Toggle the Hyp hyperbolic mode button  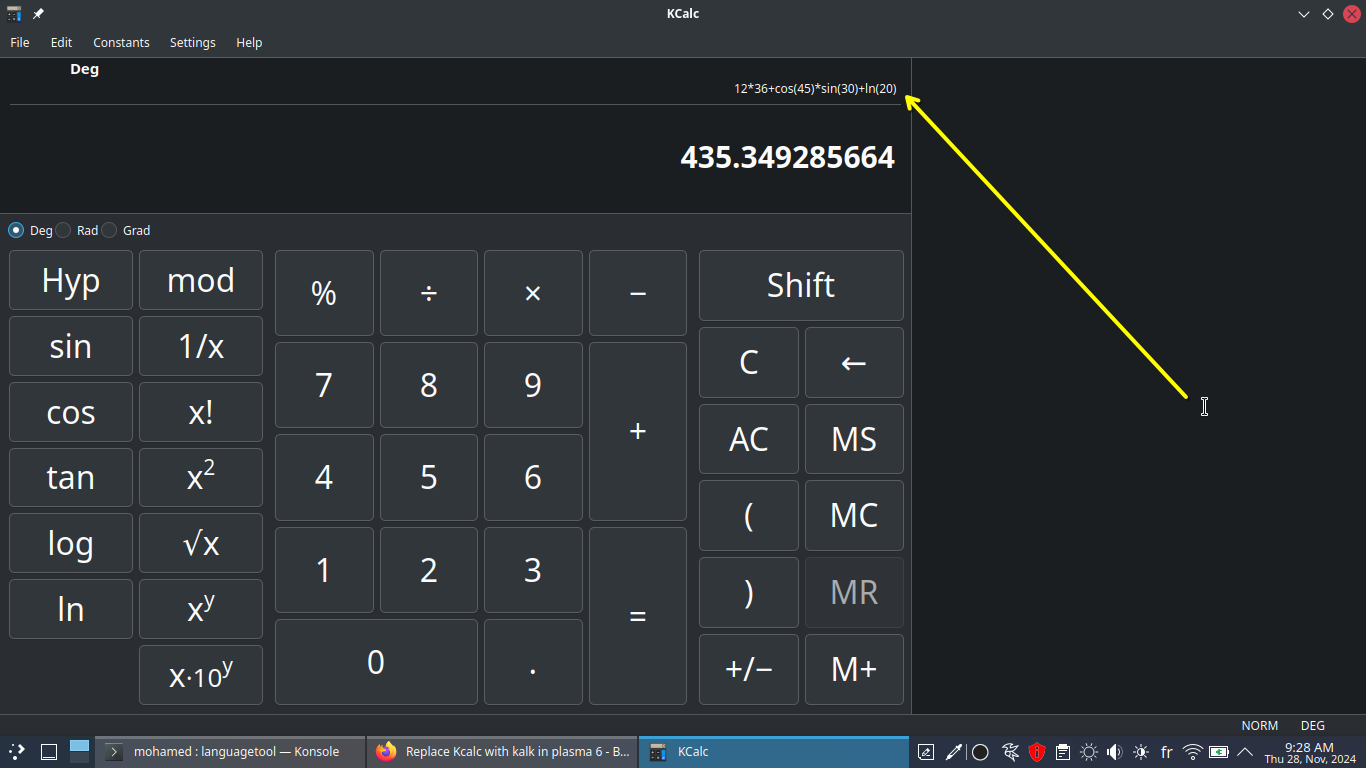(x=71, y=280)
